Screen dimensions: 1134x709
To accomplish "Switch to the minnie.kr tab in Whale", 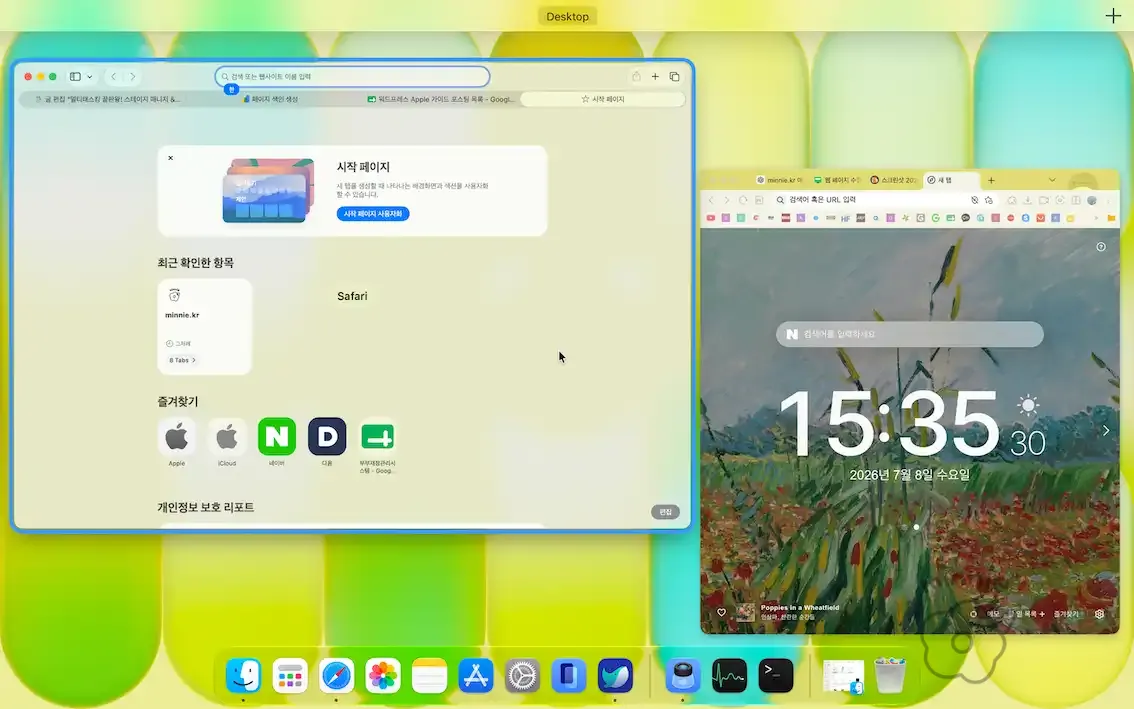I will [780, 180].
